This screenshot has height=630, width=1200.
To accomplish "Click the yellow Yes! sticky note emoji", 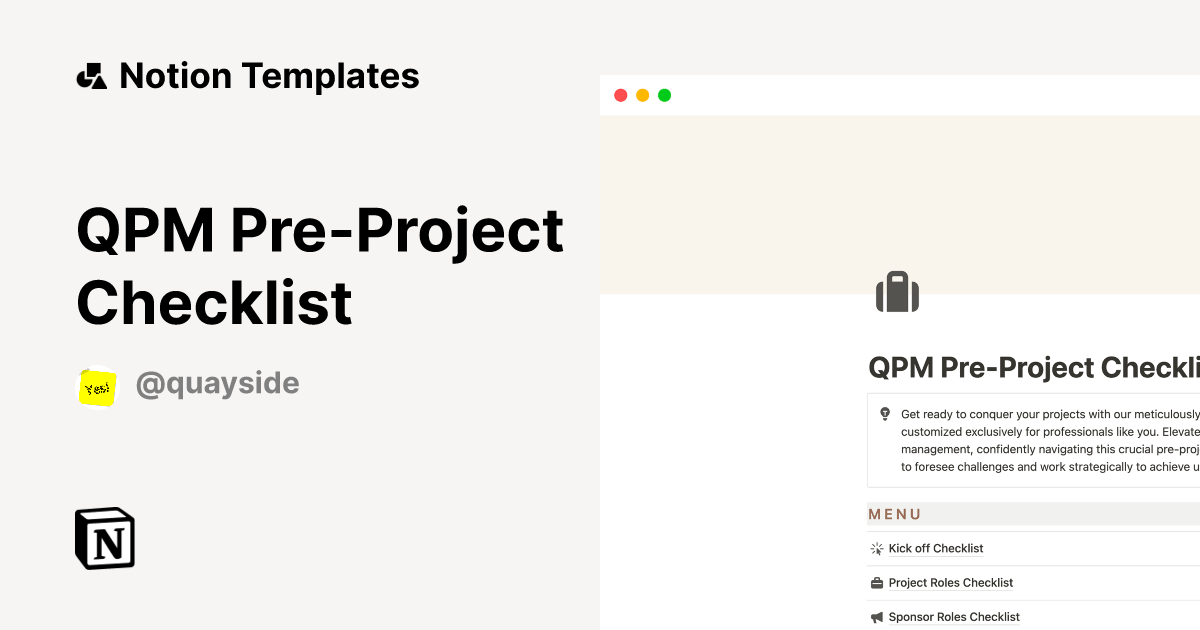I will (96, 385).
